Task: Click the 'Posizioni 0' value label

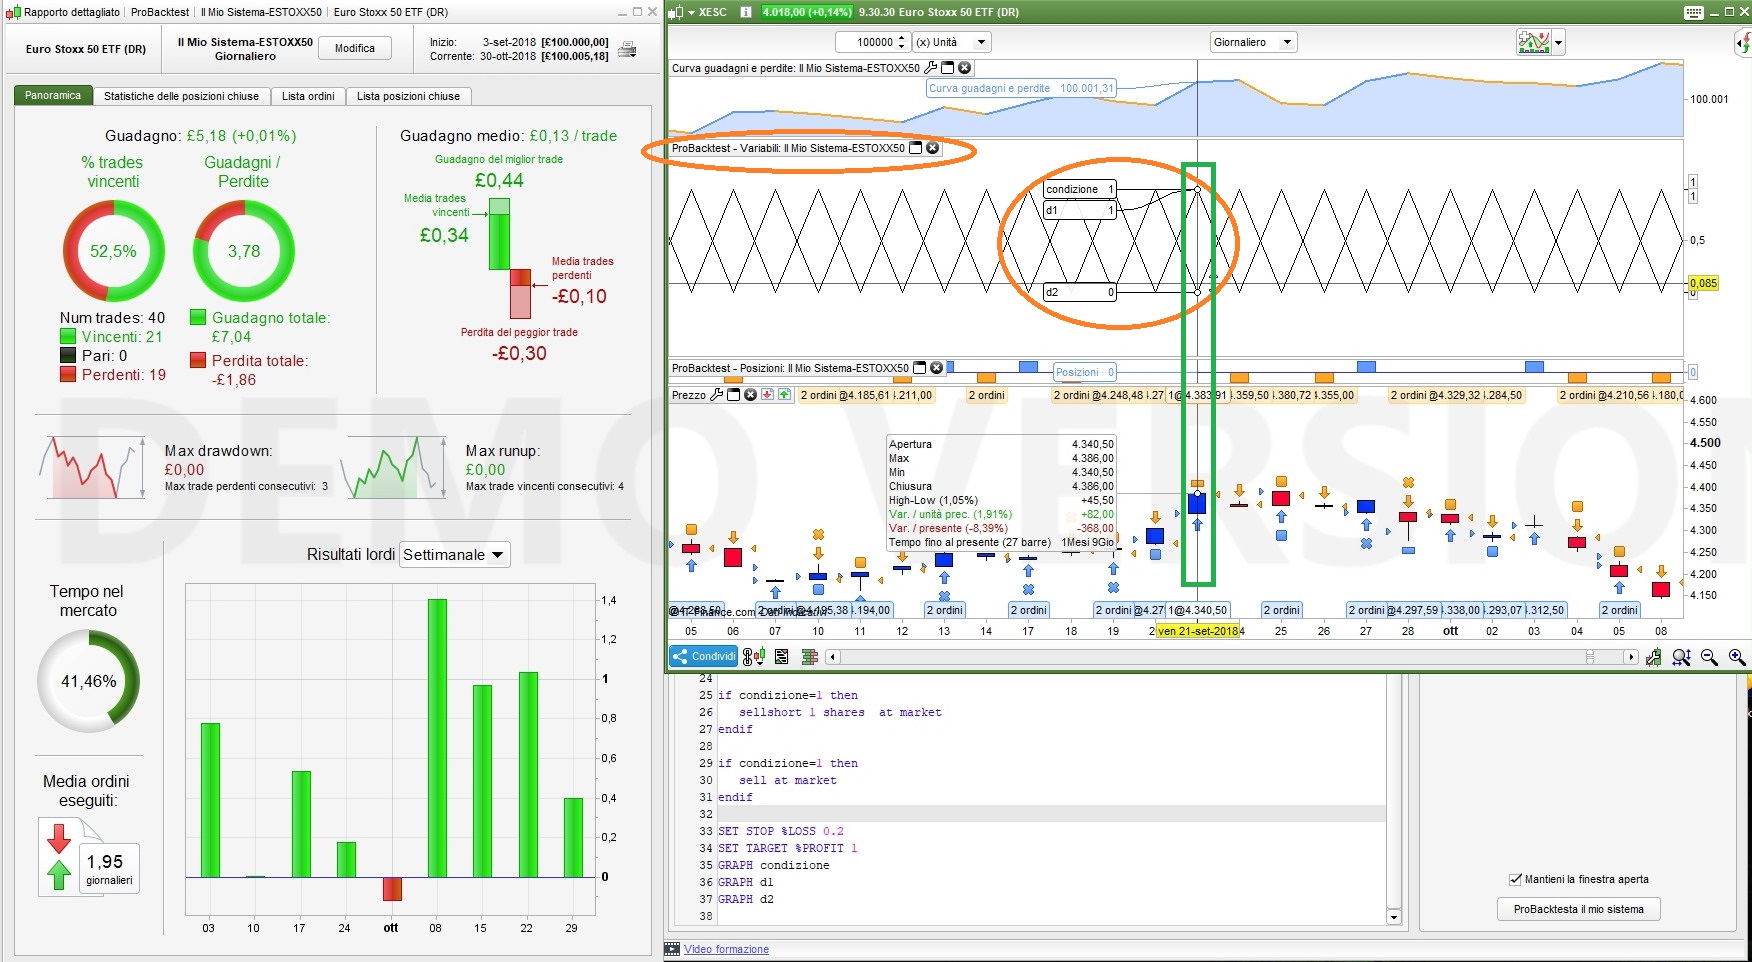Action: (1085, 372)
